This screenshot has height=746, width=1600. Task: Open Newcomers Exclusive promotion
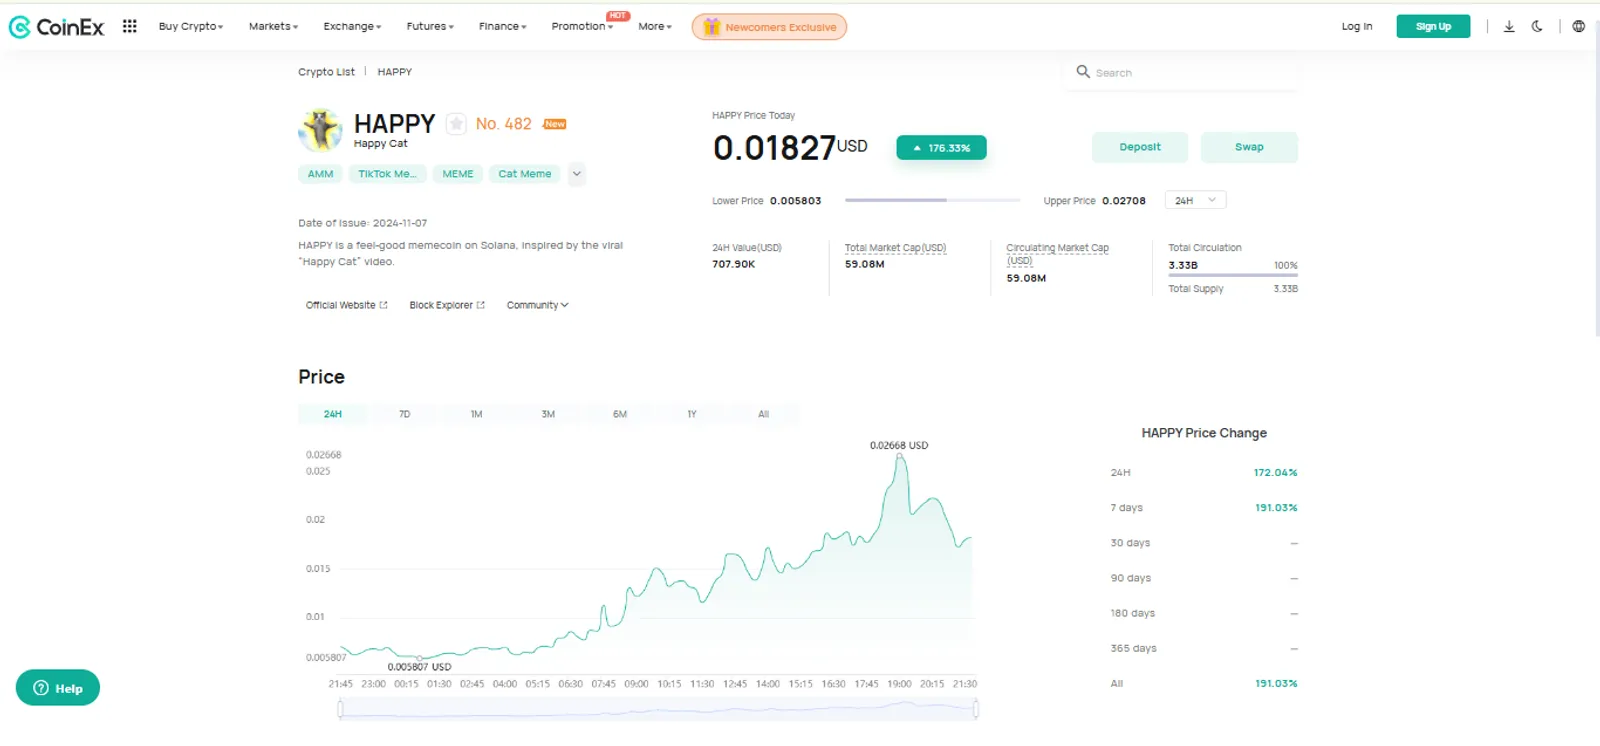(x=769, y=27)
